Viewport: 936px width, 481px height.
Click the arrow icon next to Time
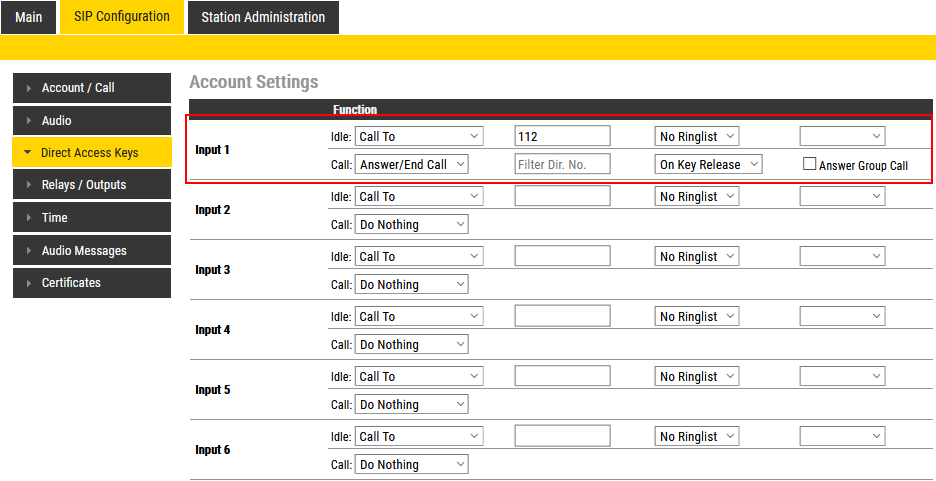pos(29,218)
